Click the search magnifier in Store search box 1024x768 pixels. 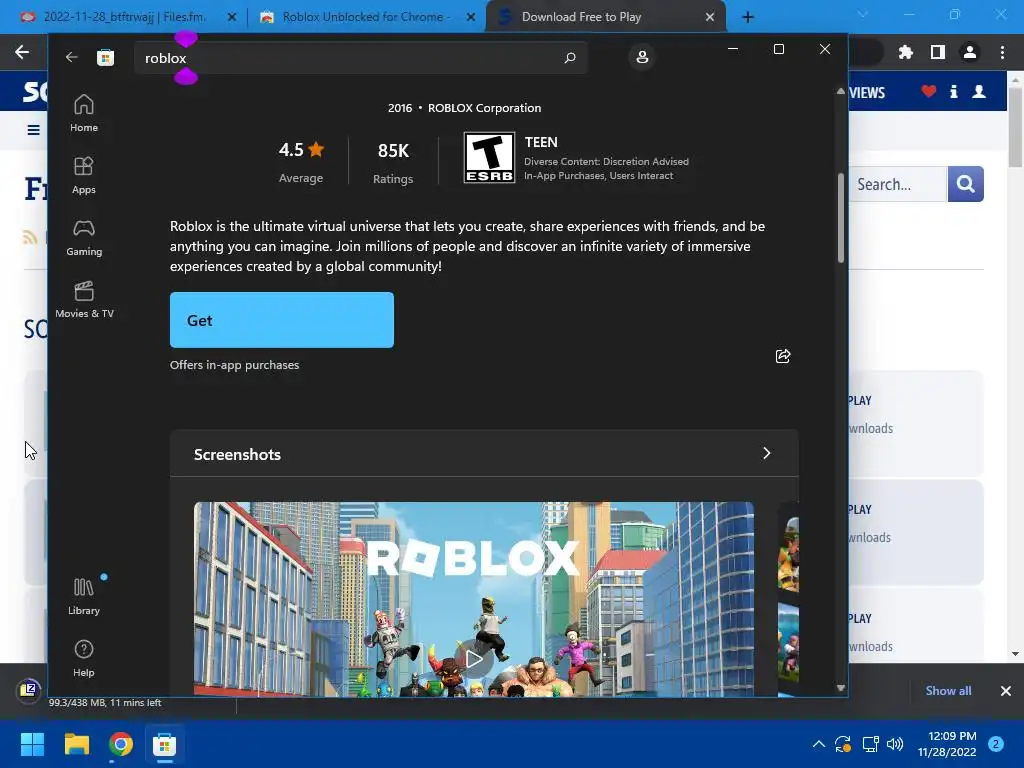point(569,57)
